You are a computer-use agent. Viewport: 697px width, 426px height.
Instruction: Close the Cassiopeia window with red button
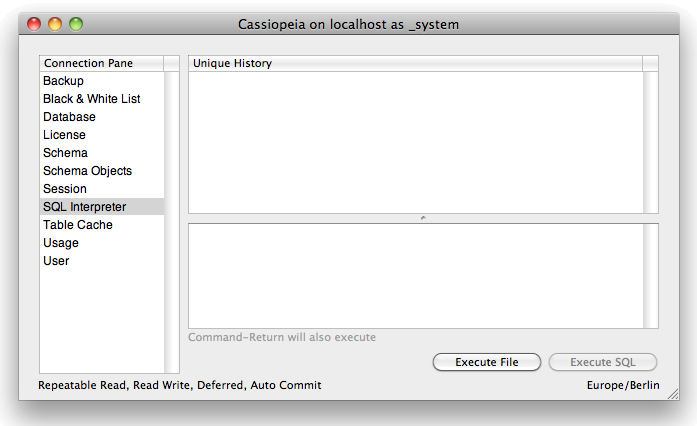tap(34, 24)
